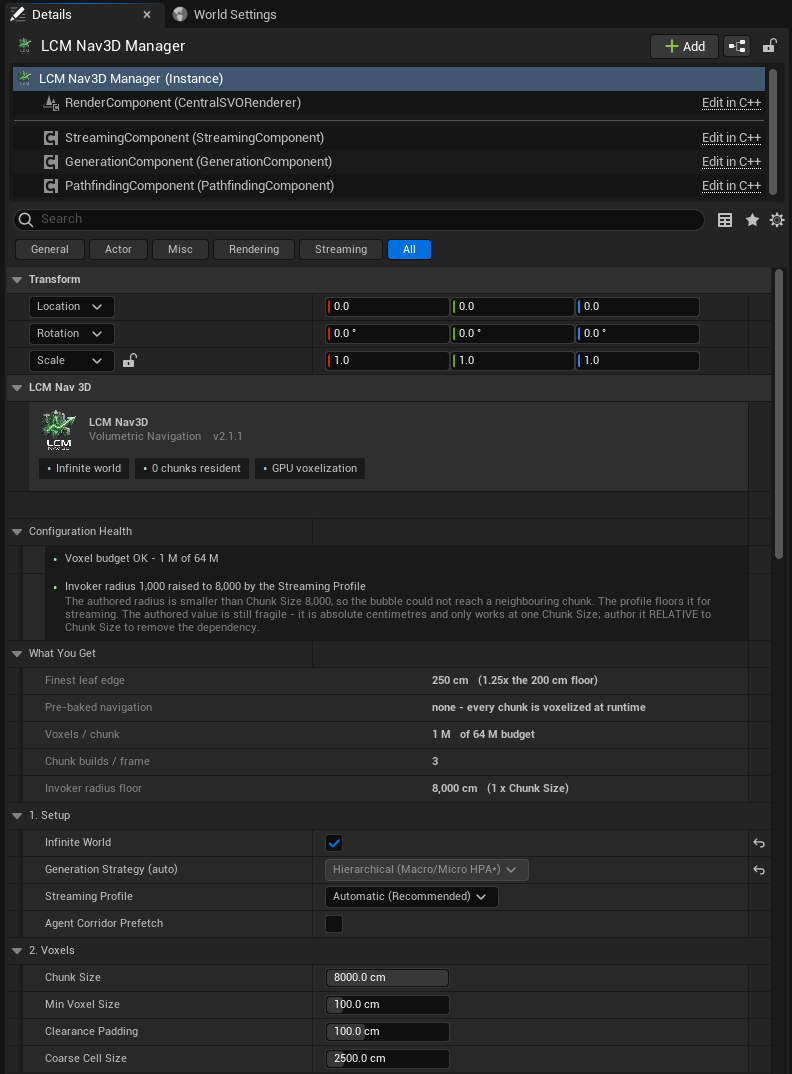792x1074 pixels.
Task: Click the RenderComponent icon in component list
Action: point(51,103)
